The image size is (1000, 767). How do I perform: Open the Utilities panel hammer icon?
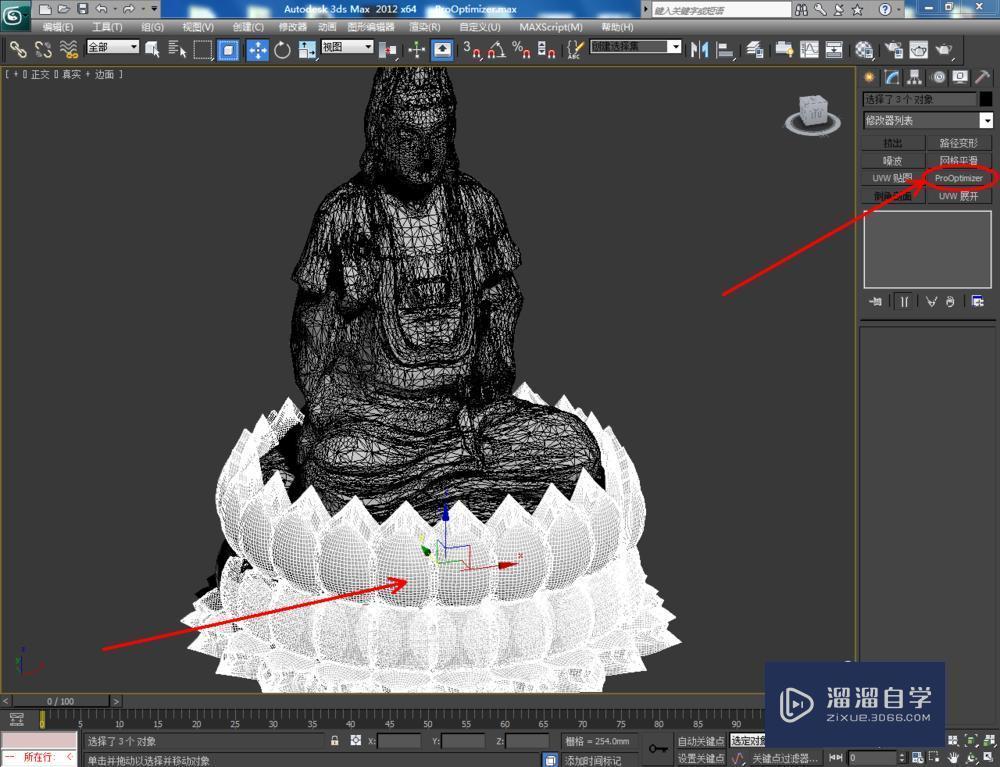coord(982,77)
